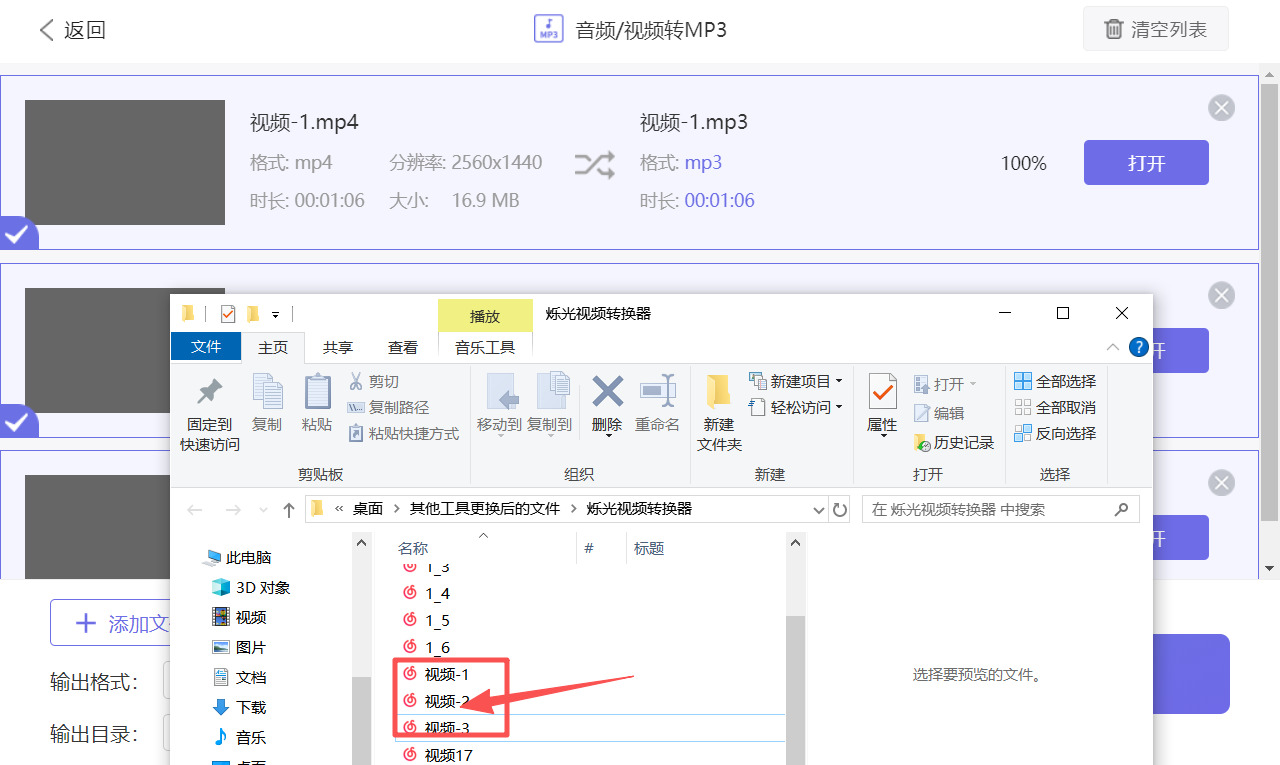Remove the second video item via X
This screenshot has width=1280, height=765.
(1221, 295)
